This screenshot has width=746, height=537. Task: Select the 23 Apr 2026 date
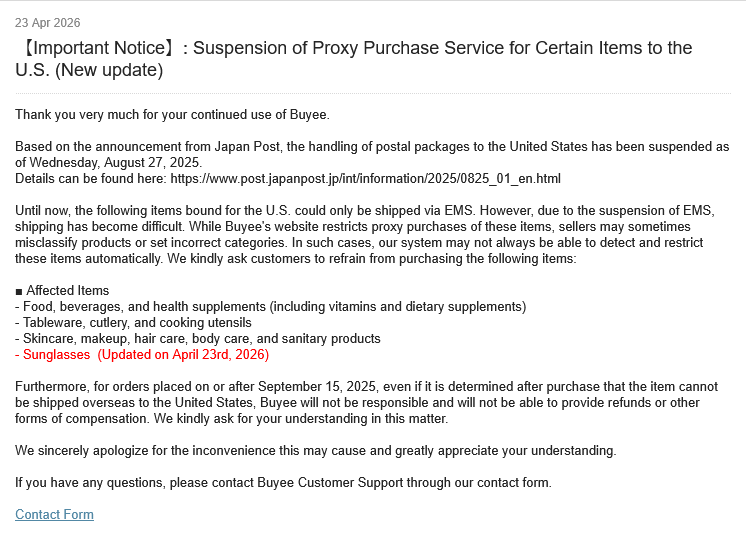coord(48,23)
